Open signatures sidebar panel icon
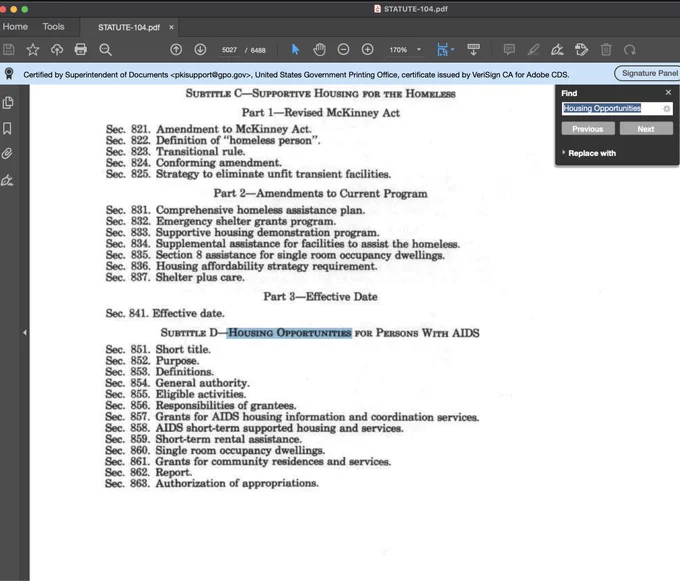 (x=7, y=180)
